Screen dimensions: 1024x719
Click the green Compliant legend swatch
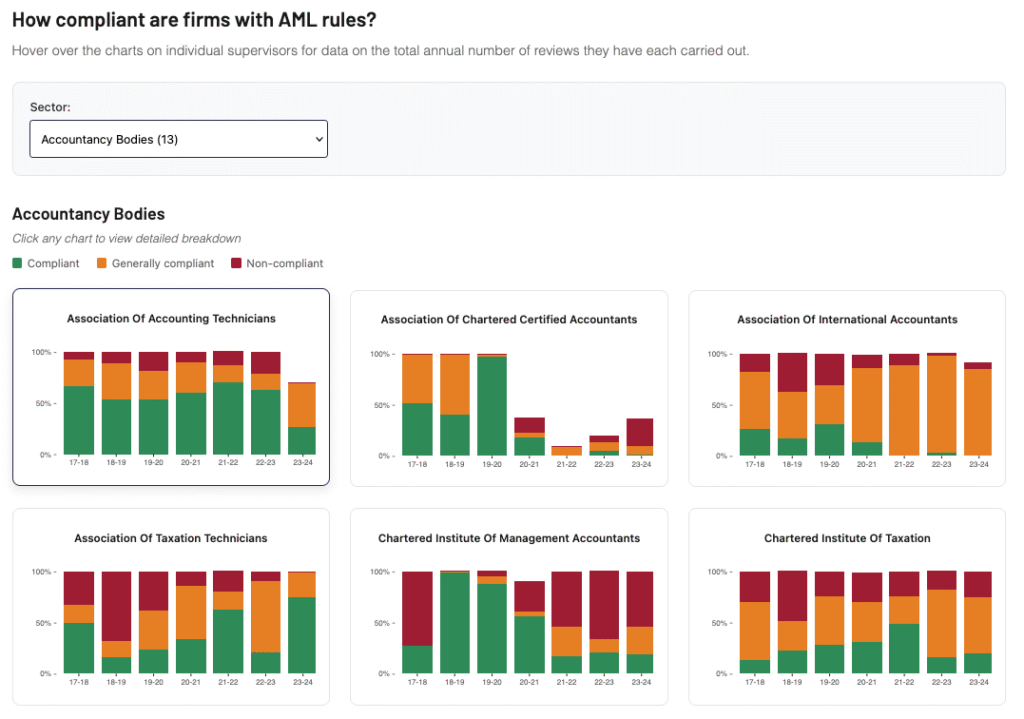click(17, 263)
